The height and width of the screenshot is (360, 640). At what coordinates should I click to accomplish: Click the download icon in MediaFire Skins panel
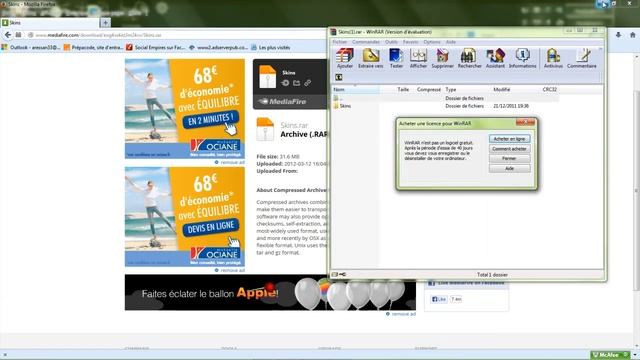(285, 83)
